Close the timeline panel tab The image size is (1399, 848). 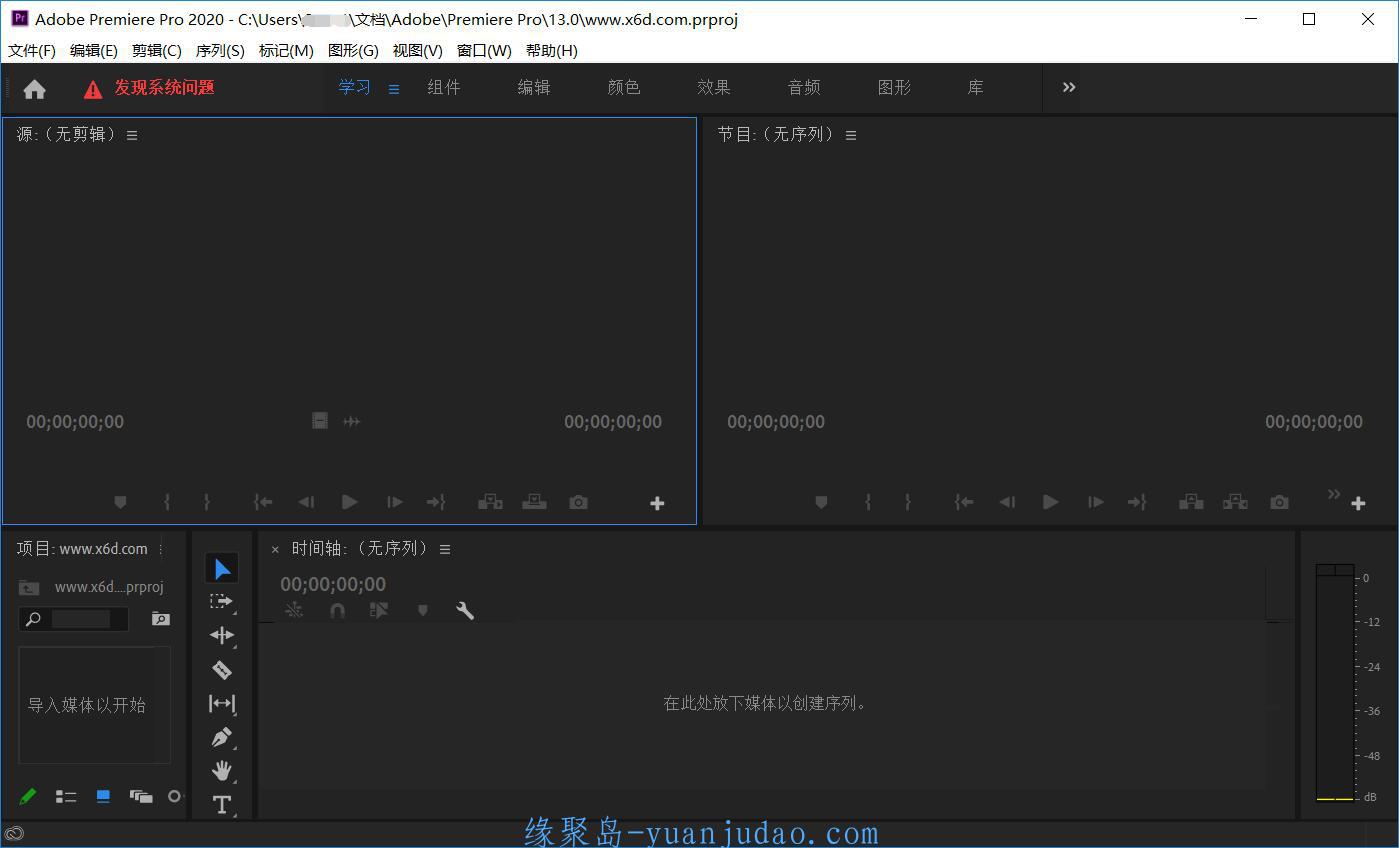(x=275, y=549)
